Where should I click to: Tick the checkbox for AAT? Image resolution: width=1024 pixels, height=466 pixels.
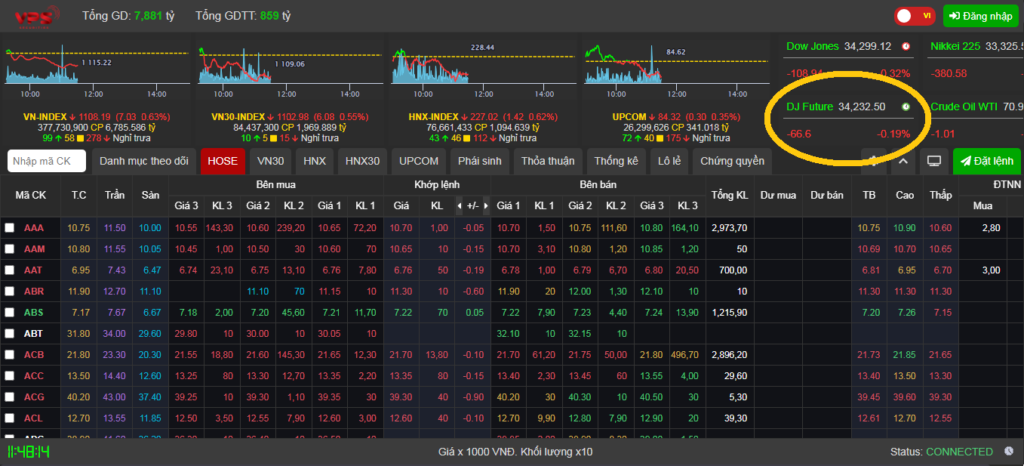tap(10, 270)
